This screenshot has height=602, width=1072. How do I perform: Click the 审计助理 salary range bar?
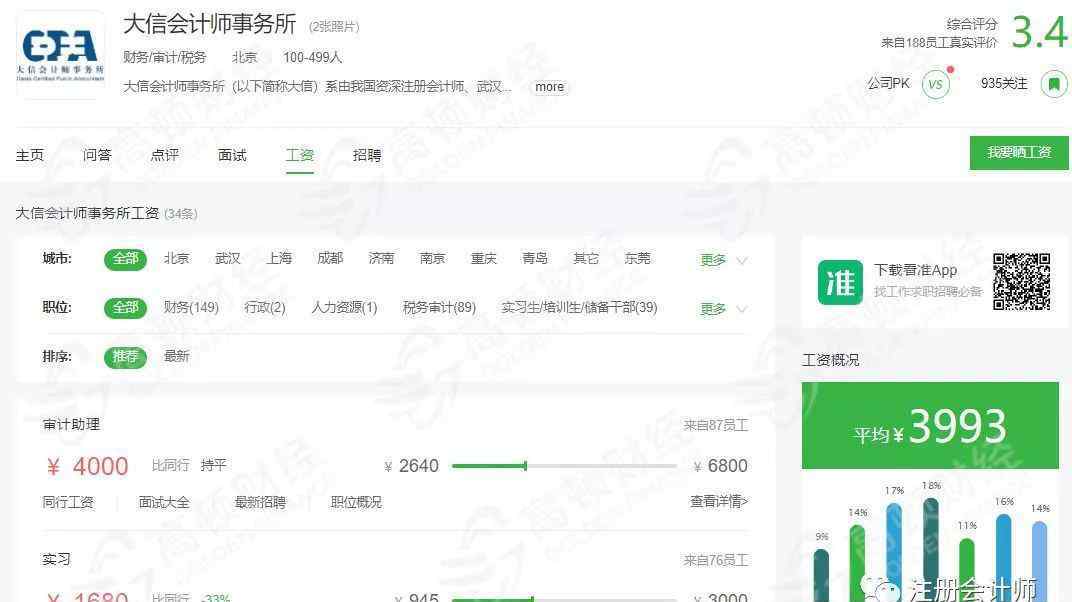564,466
